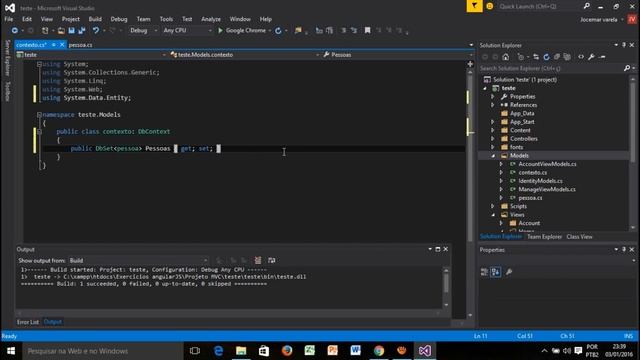640x360 pixels.
Task: Expand the Controllers folder
Action: pos(493,139)
